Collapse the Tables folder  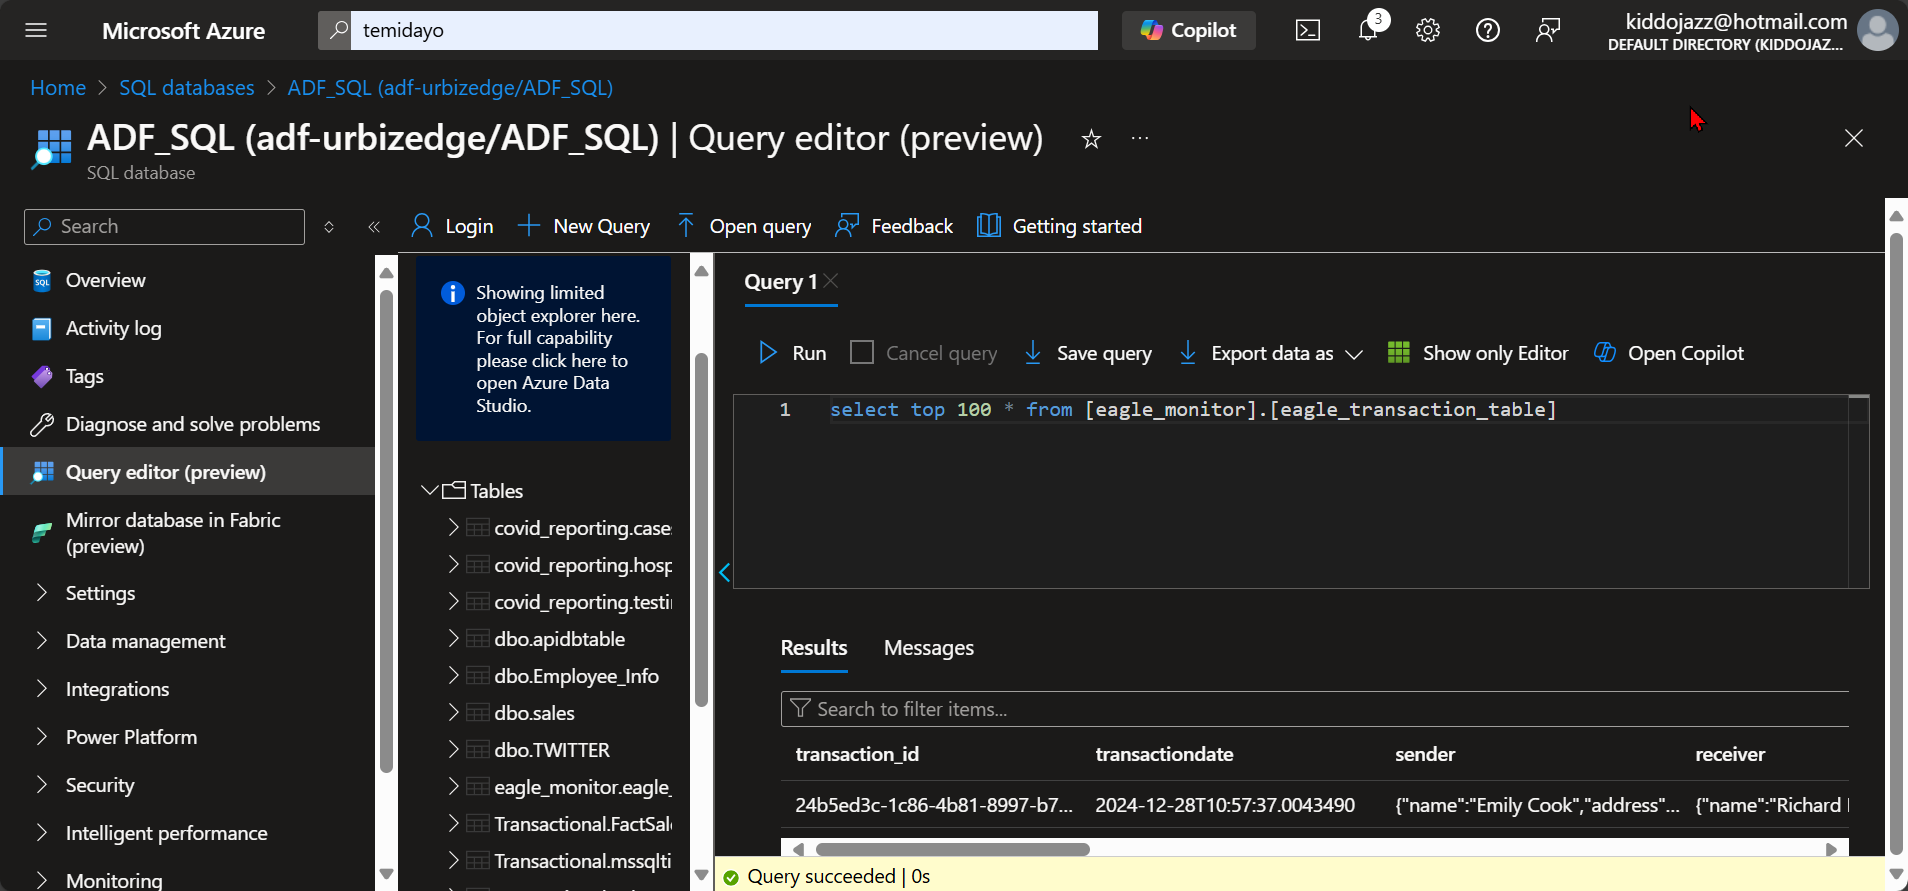tap(430, 490)
